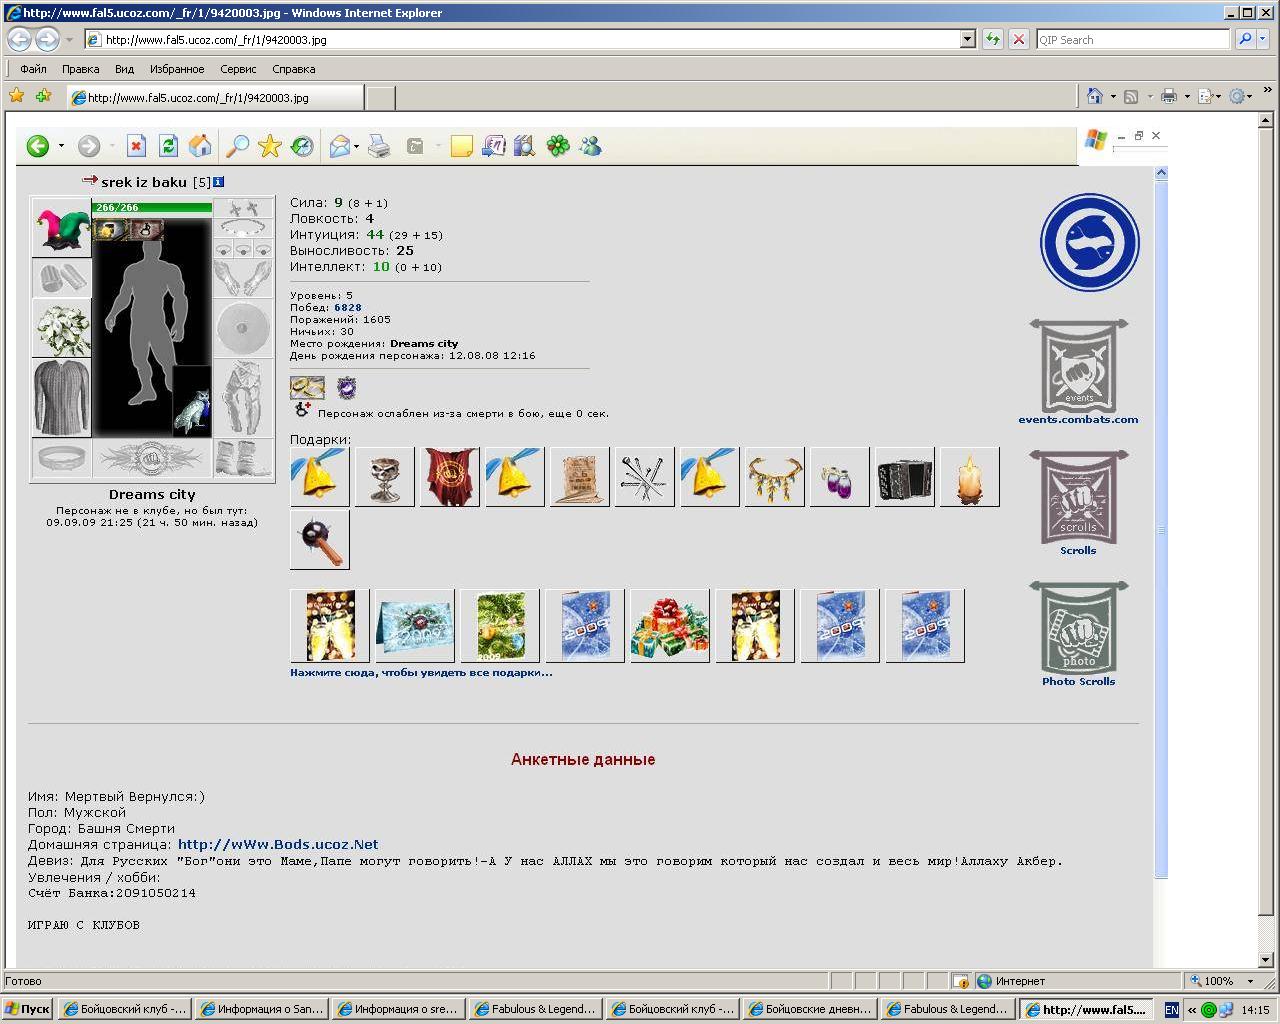The width and height of the screenshot is (1280, 1024).
Task: Click the red X Stop page icon
Action: [x=136, y=146]
